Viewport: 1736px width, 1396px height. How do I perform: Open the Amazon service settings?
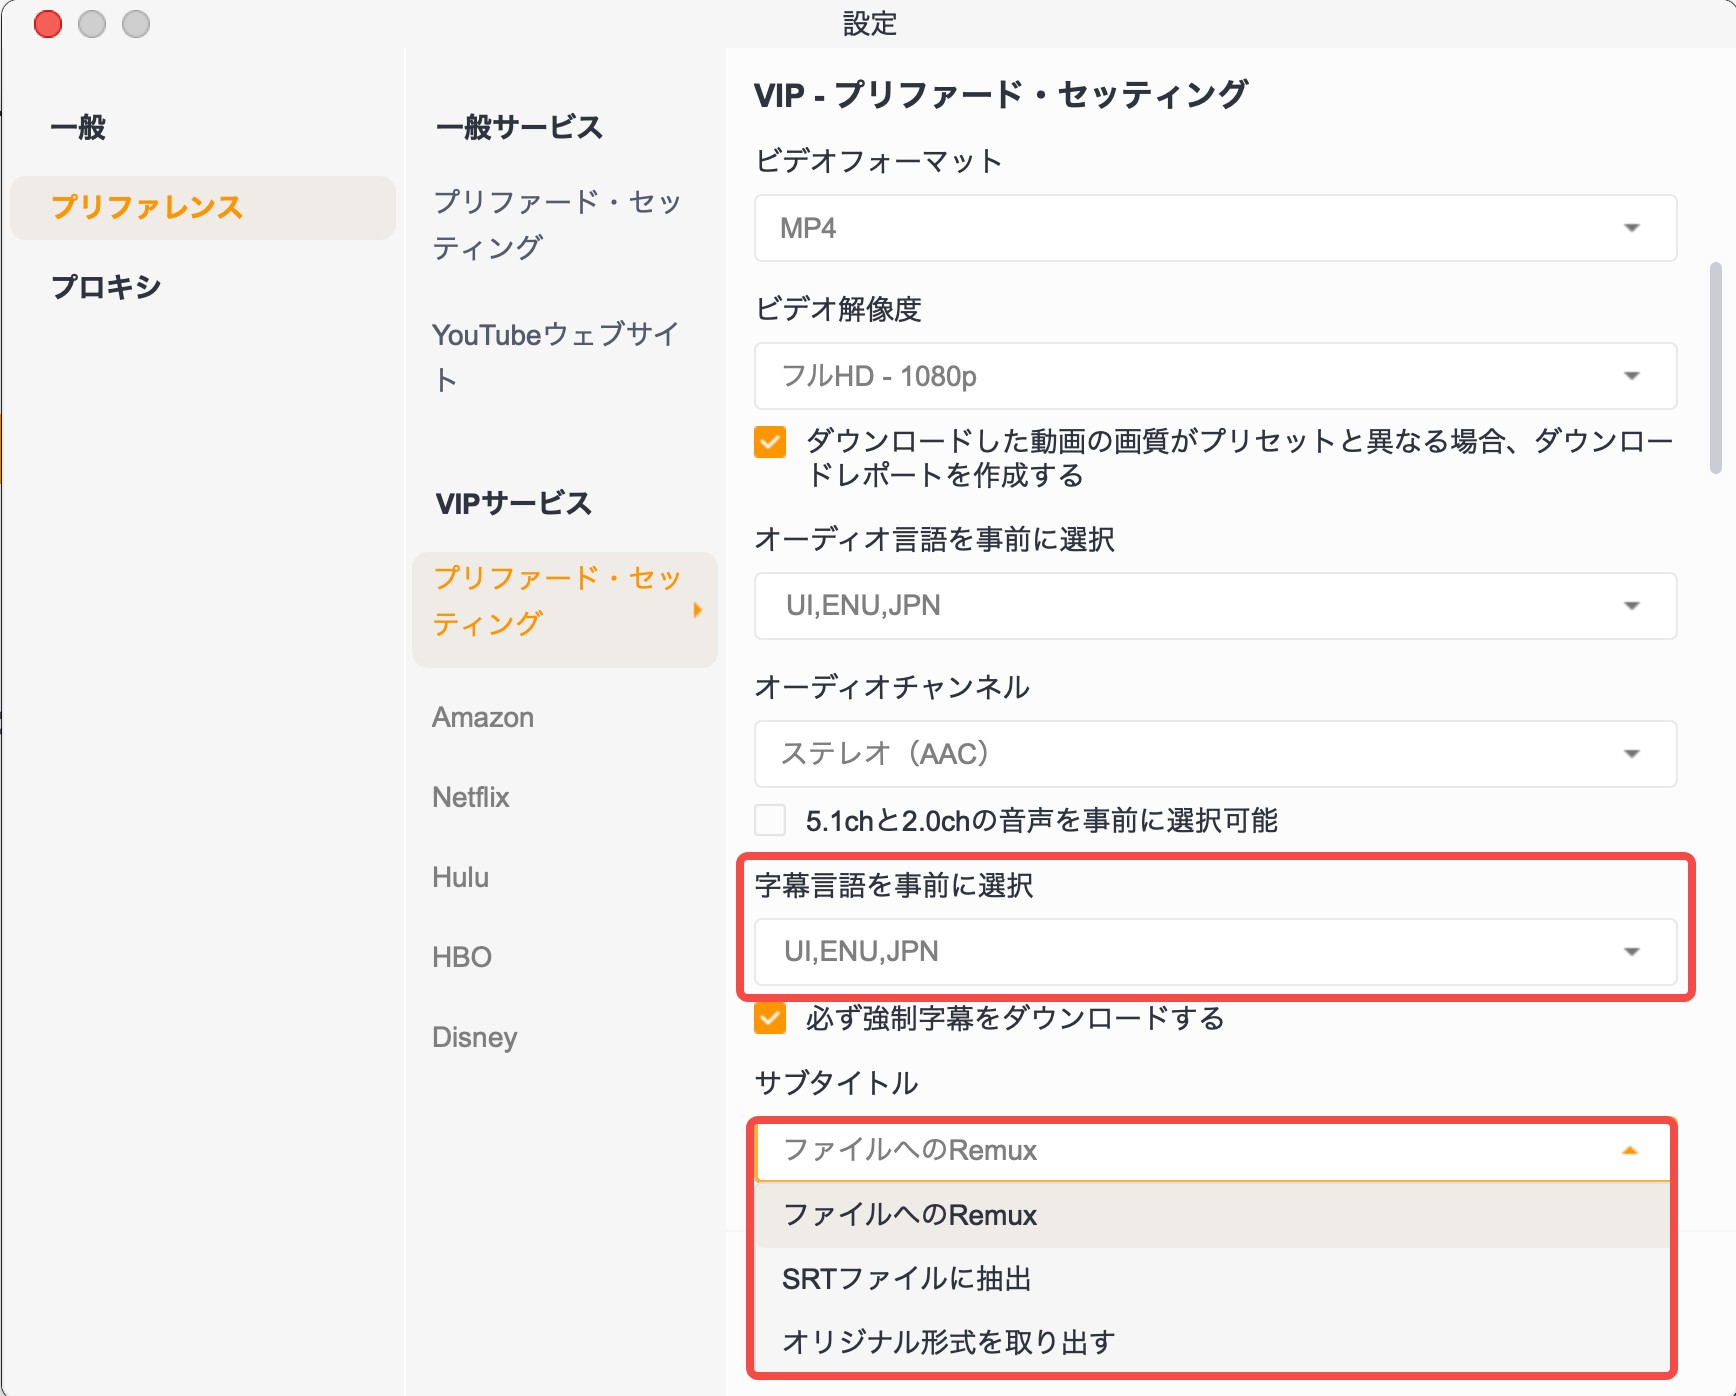483,717
